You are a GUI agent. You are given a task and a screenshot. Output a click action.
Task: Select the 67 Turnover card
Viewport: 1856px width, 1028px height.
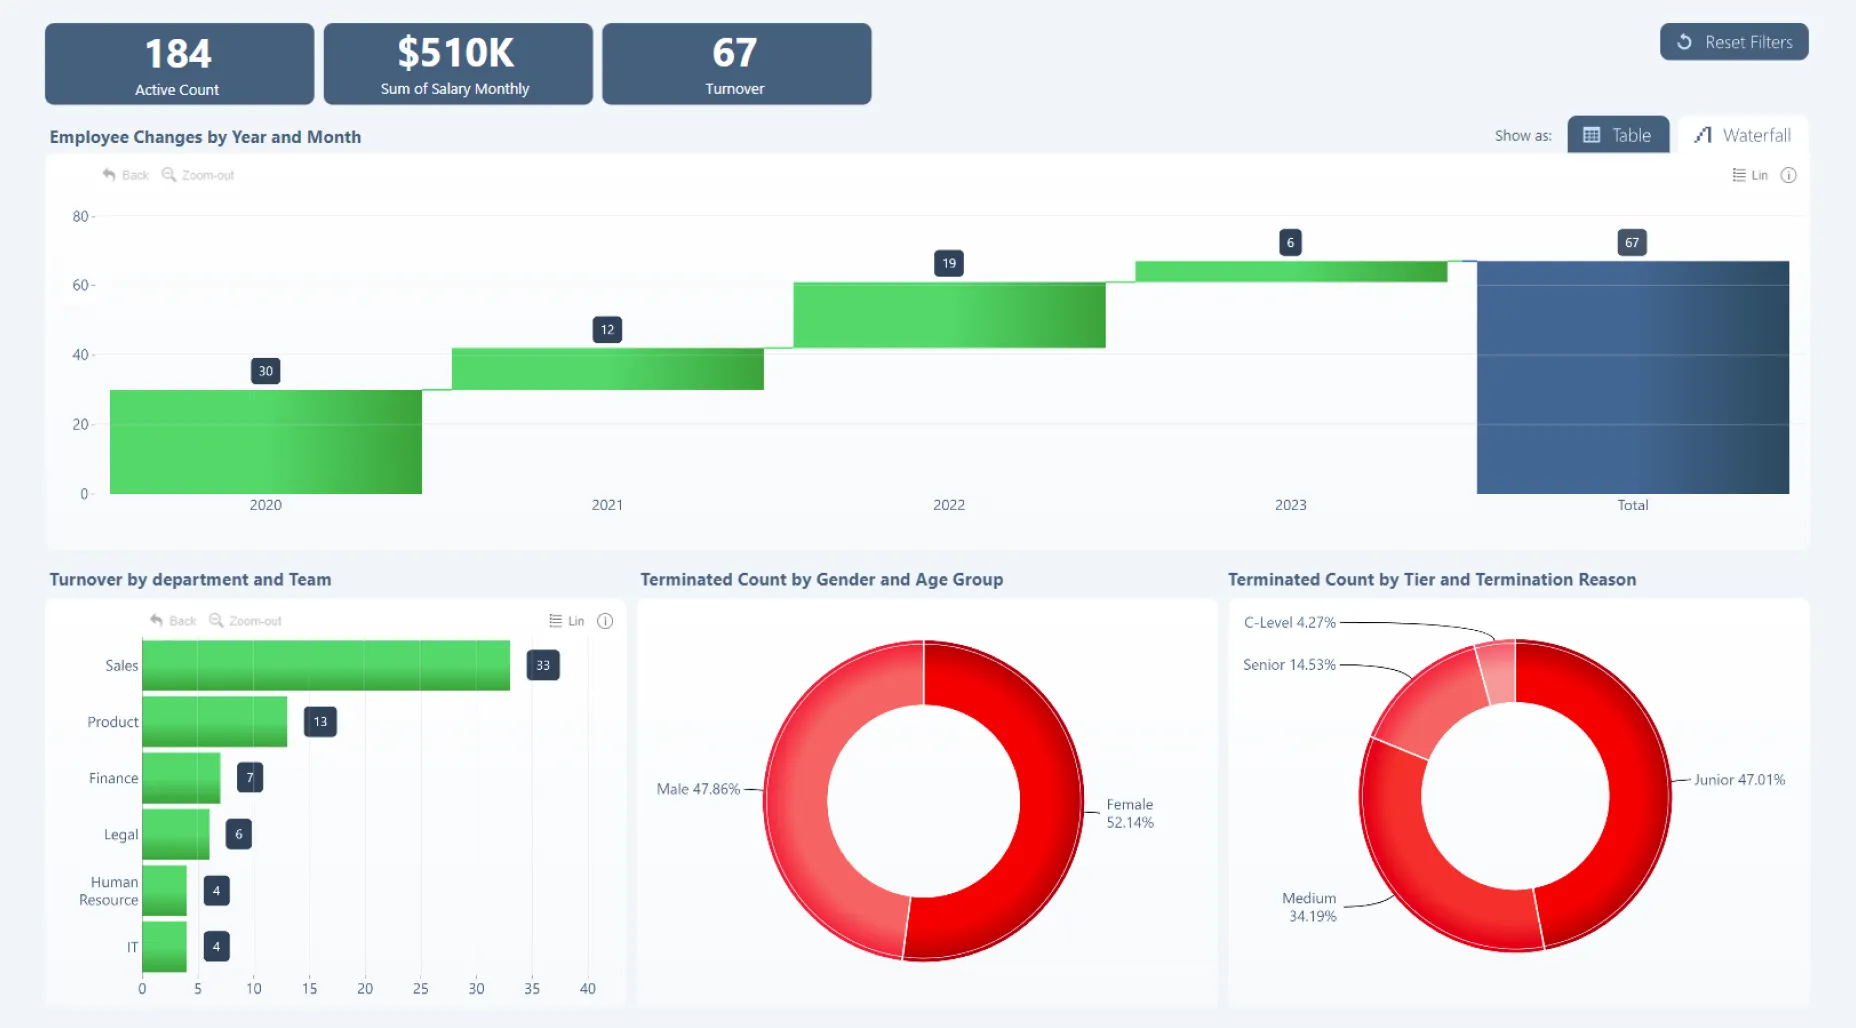click(736, 64)
